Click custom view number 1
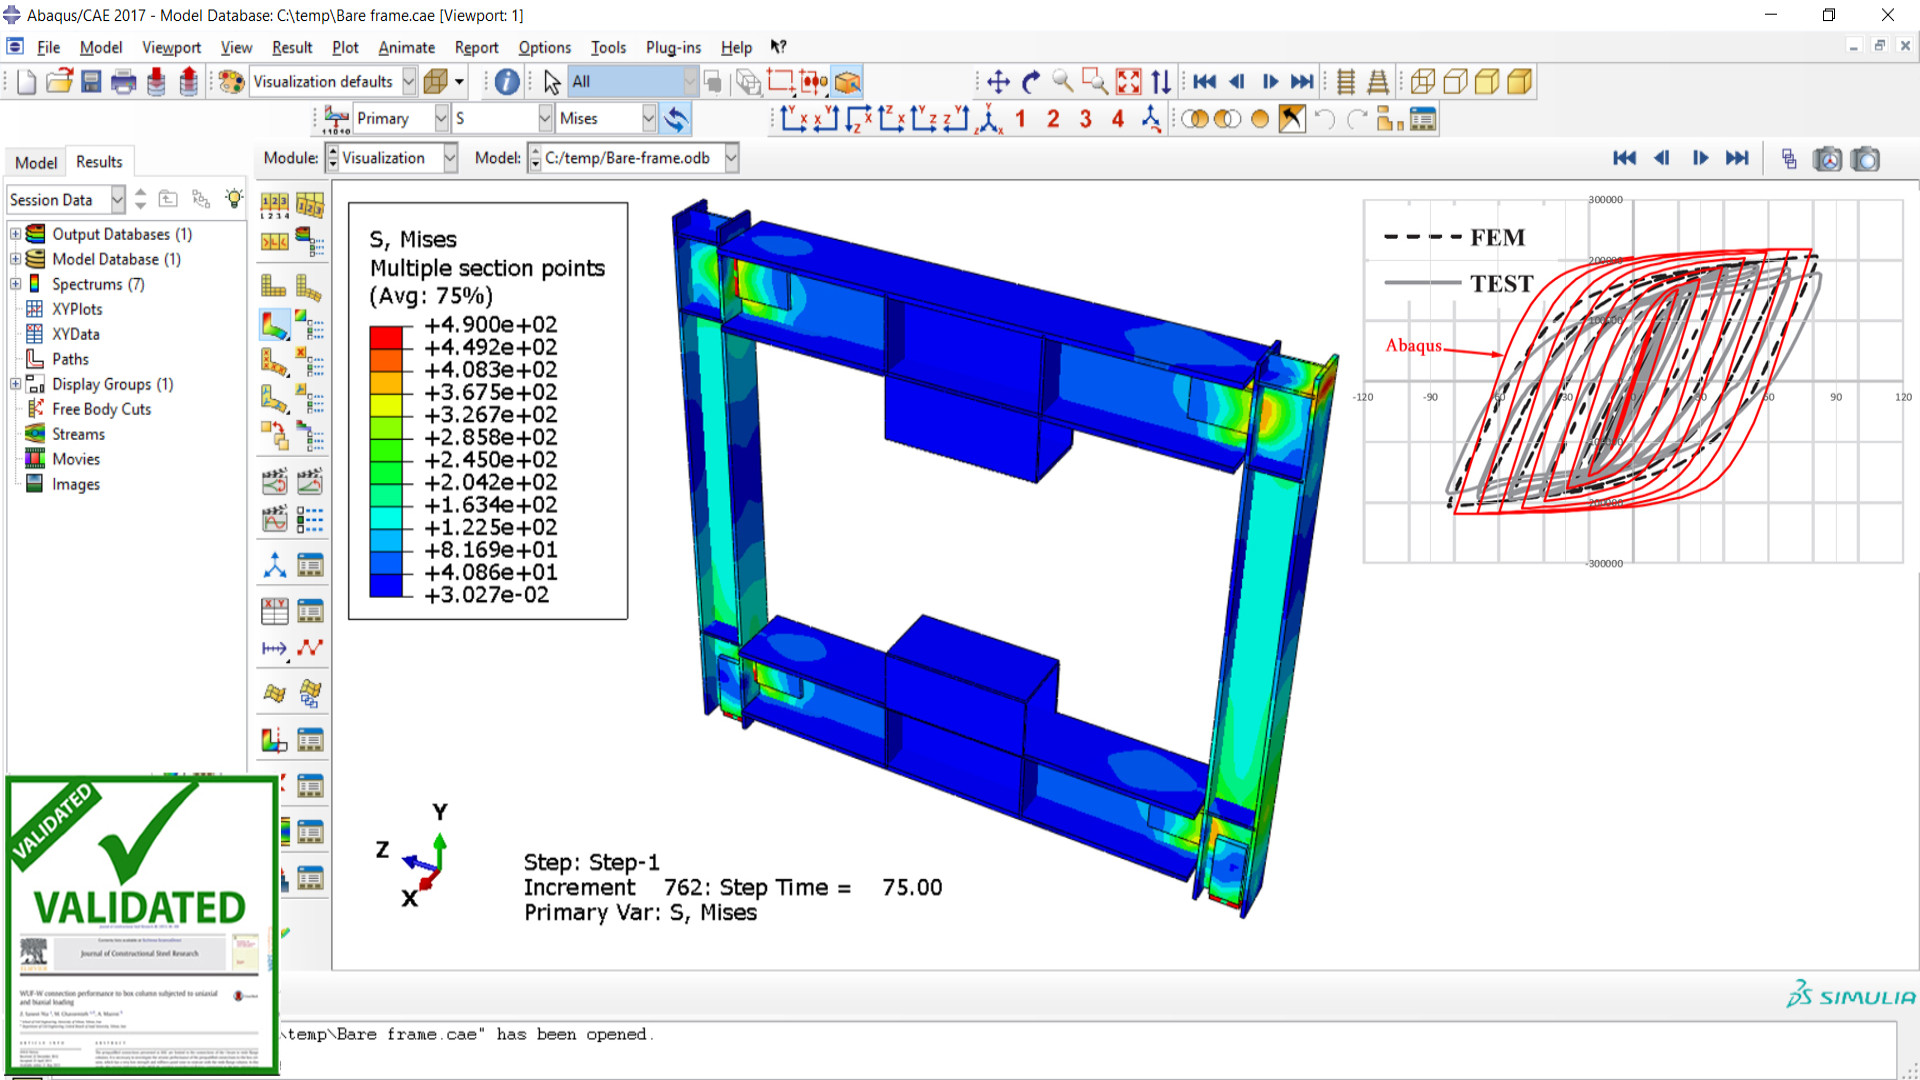 pos(1021,119)
